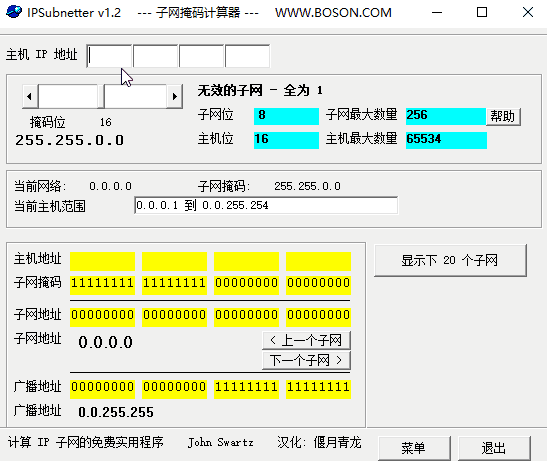Click the 显示下 20 个子网 button

pyautogui.click(x=450, y=260)
